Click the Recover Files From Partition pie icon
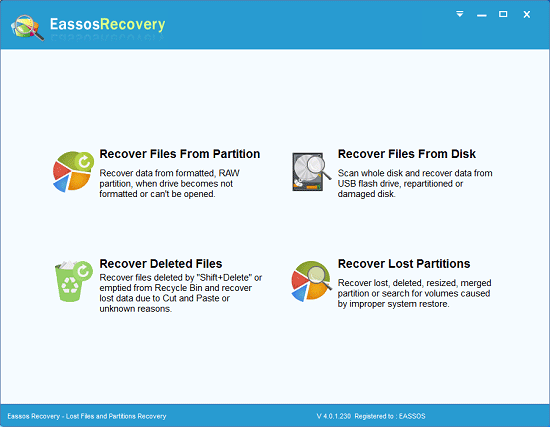Image resolution: width=550 pixels, height=427 pixels. coord(73,172)
